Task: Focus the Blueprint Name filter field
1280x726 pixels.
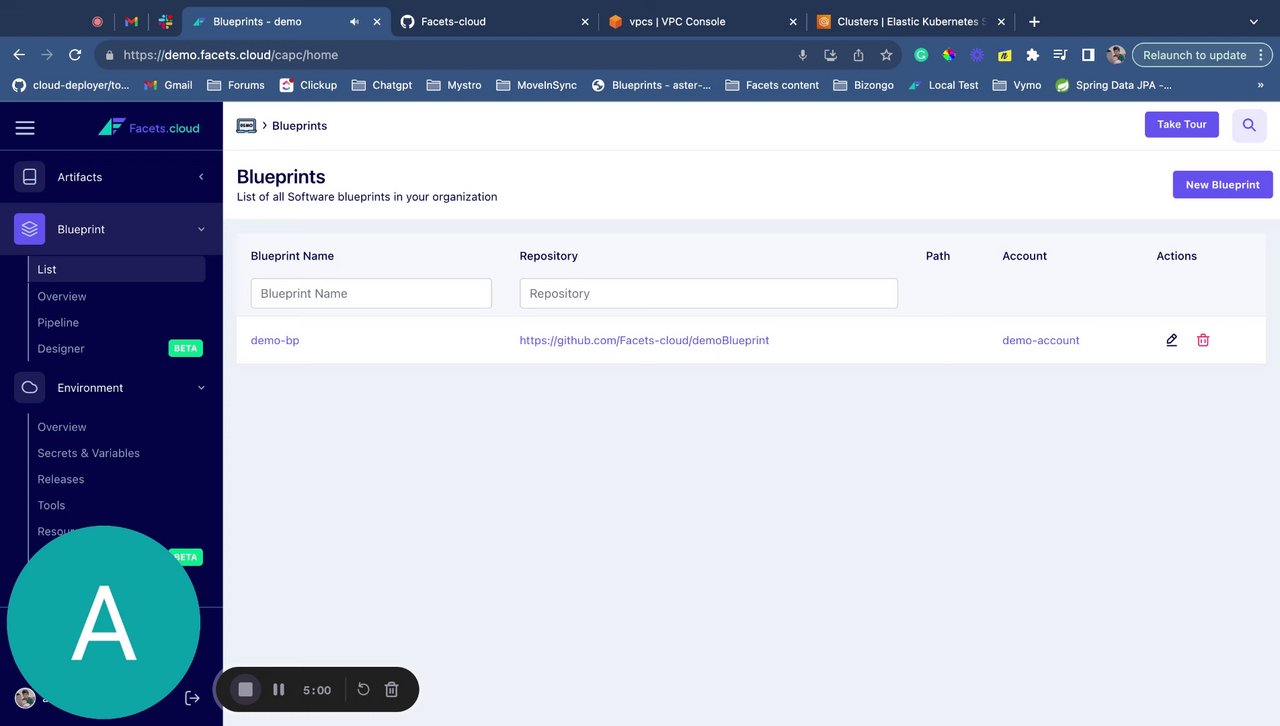Action: (x=371, y=293)
